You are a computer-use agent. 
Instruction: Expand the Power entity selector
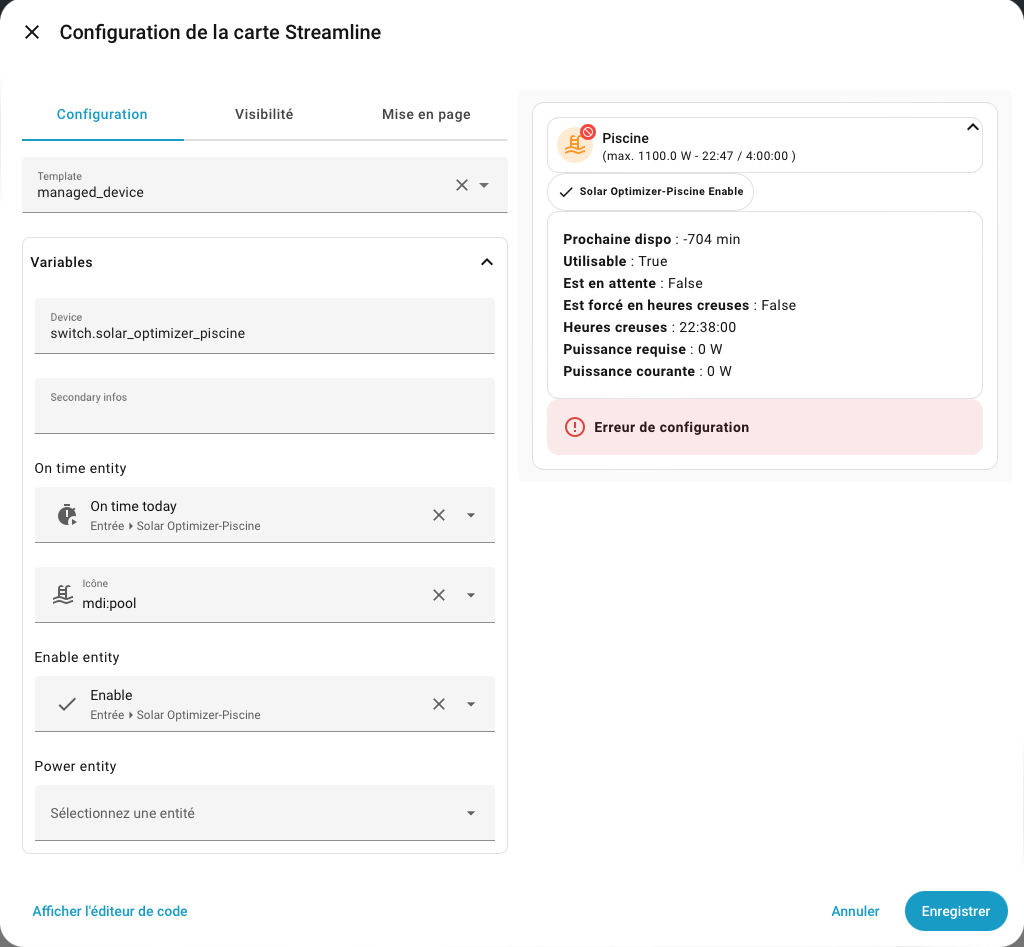click(471, 813)
